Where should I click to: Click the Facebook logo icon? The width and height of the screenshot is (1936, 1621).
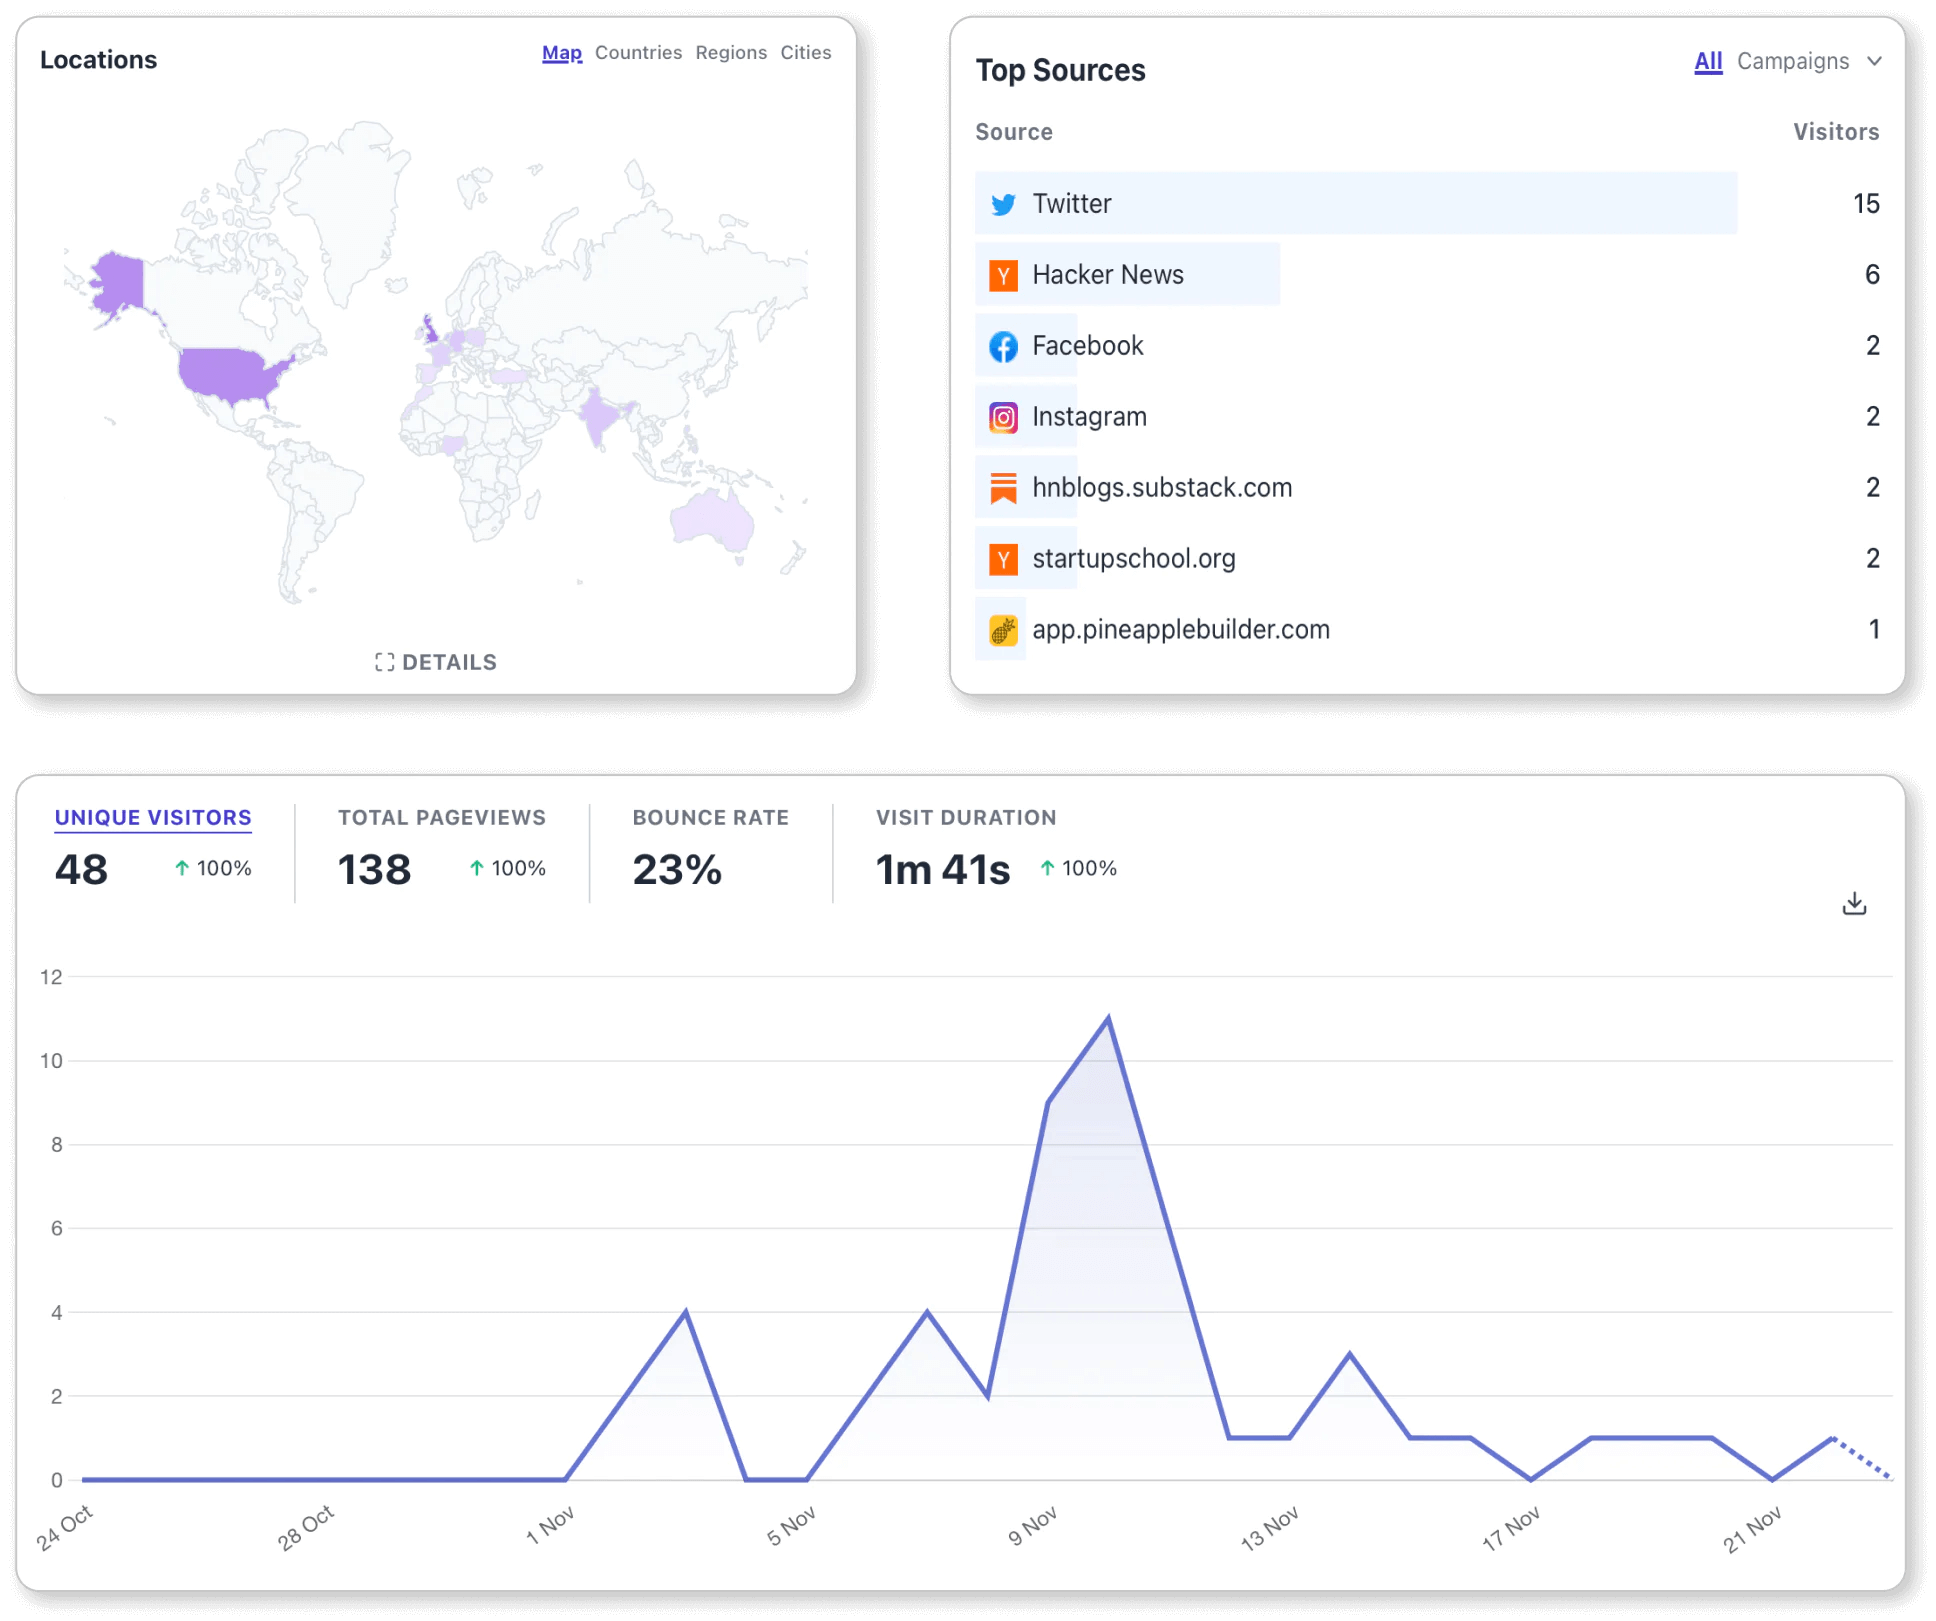[x=1003, y=346]
